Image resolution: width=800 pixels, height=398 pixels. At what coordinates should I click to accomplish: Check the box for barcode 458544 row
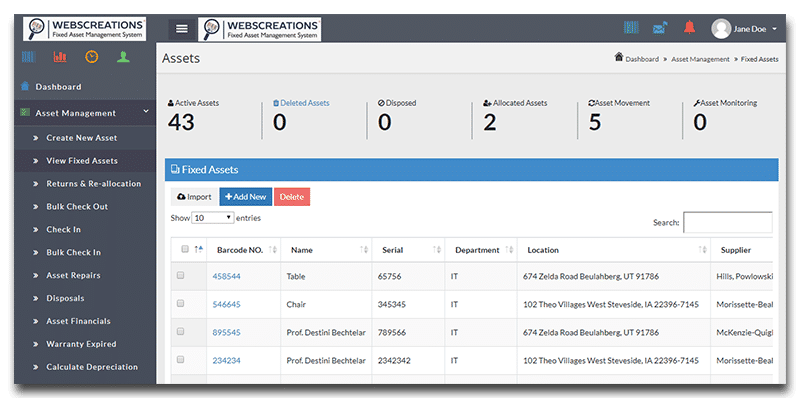pyautogui.click(x=180, y=276)
